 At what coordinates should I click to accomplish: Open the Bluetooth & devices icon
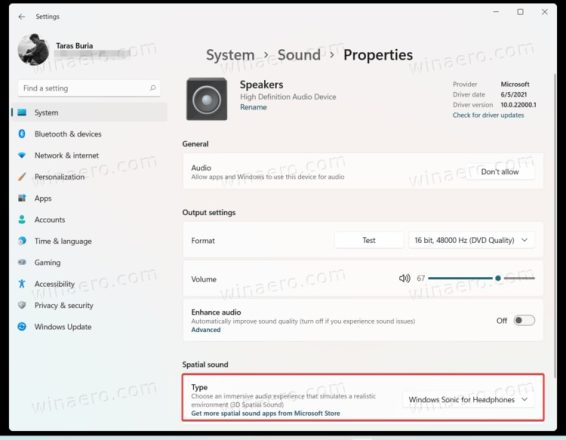click(22, 134)
